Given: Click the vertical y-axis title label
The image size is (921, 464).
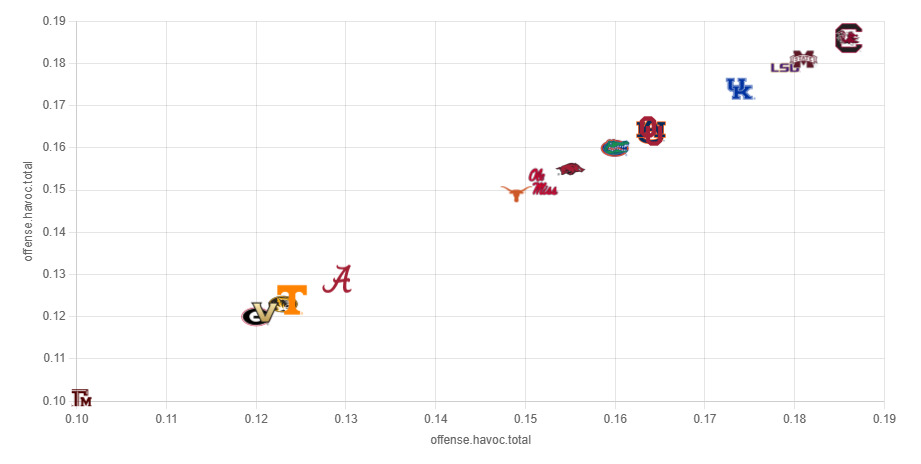Looking at the screenshot, I should [29, 212].
